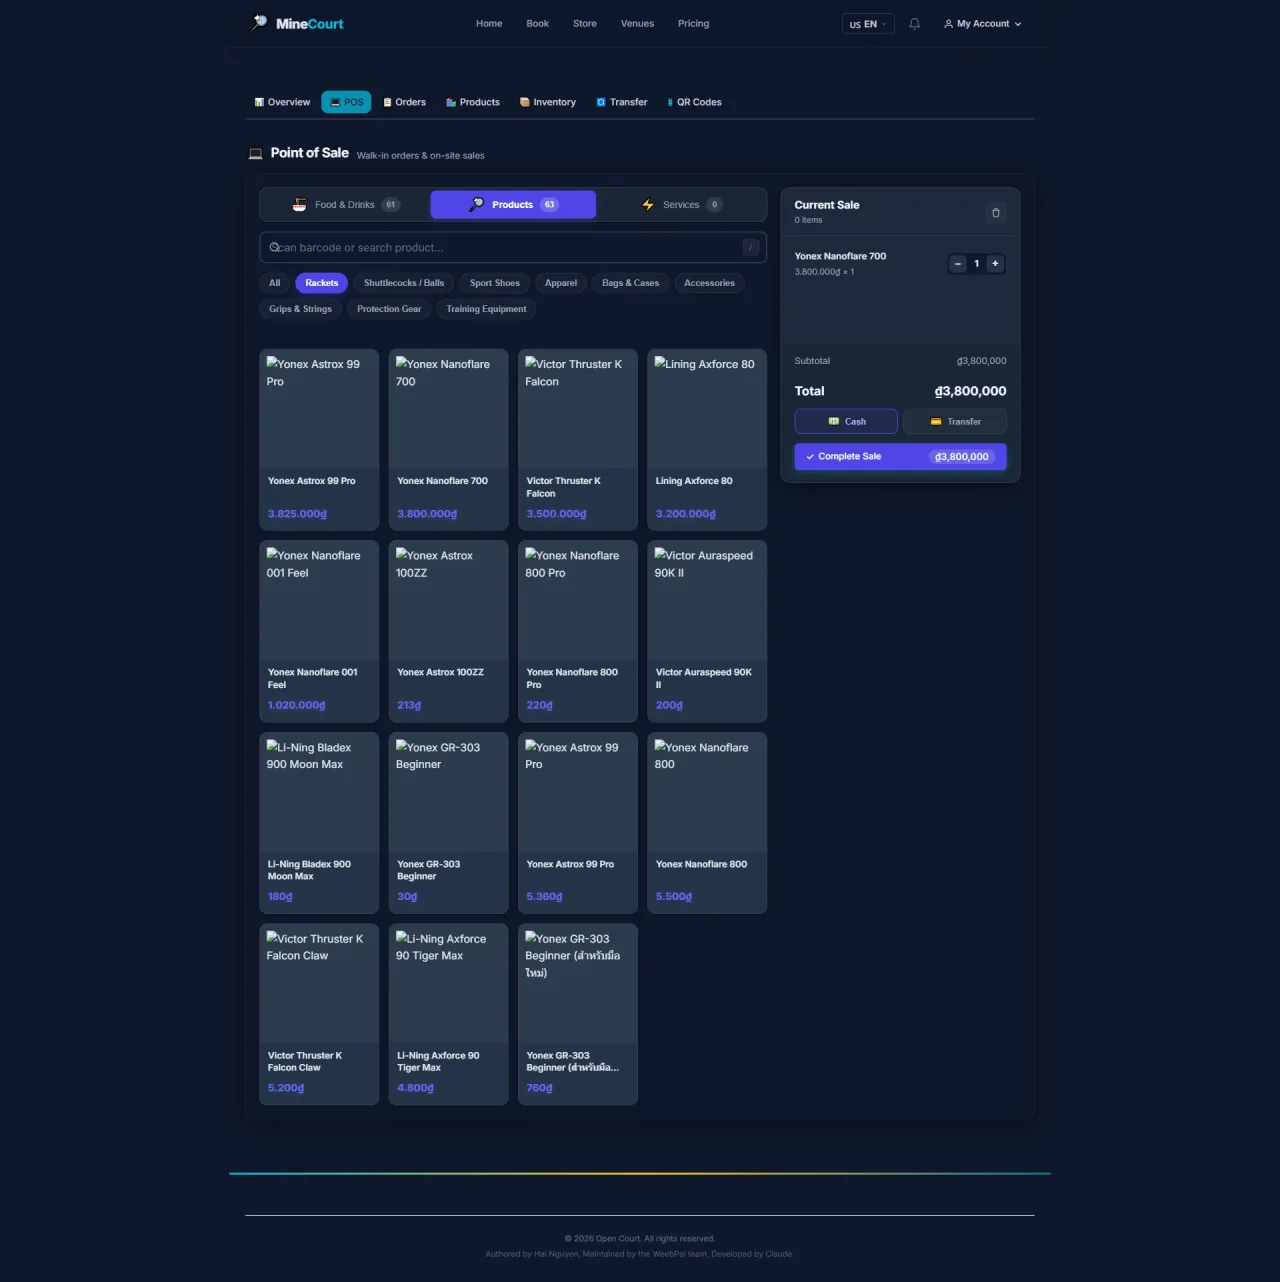Open the Book link in the header
Screen dimensions: 1280x1282
(x=538, y=24)
